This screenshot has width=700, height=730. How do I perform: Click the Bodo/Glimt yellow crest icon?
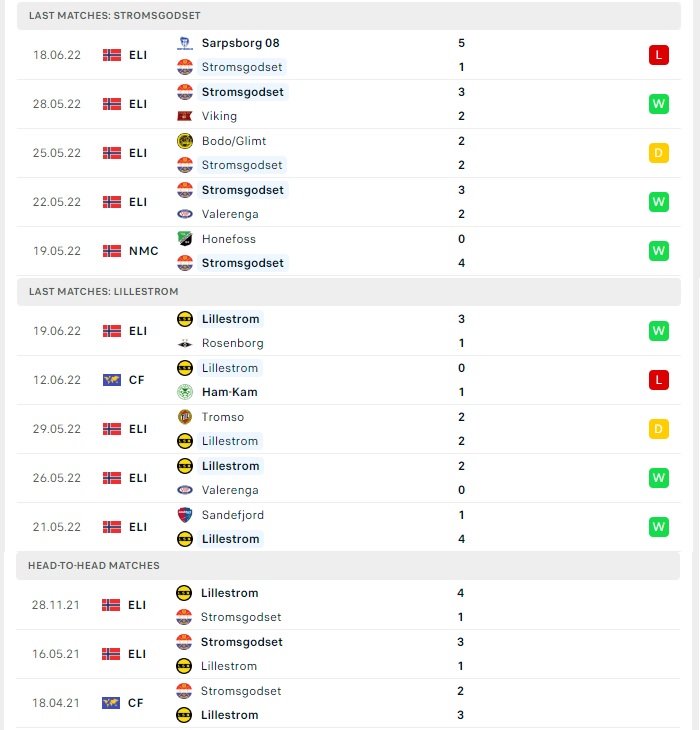pyautogui.click(x=185, y=141)
